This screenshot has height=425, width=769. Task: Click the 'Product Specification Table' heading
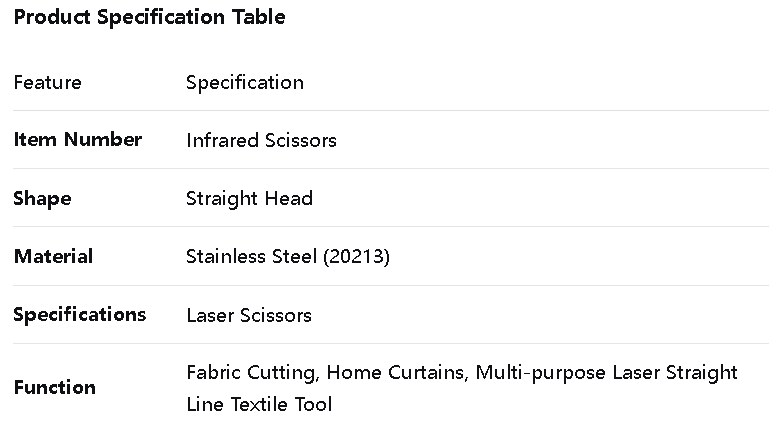(149, 17)
